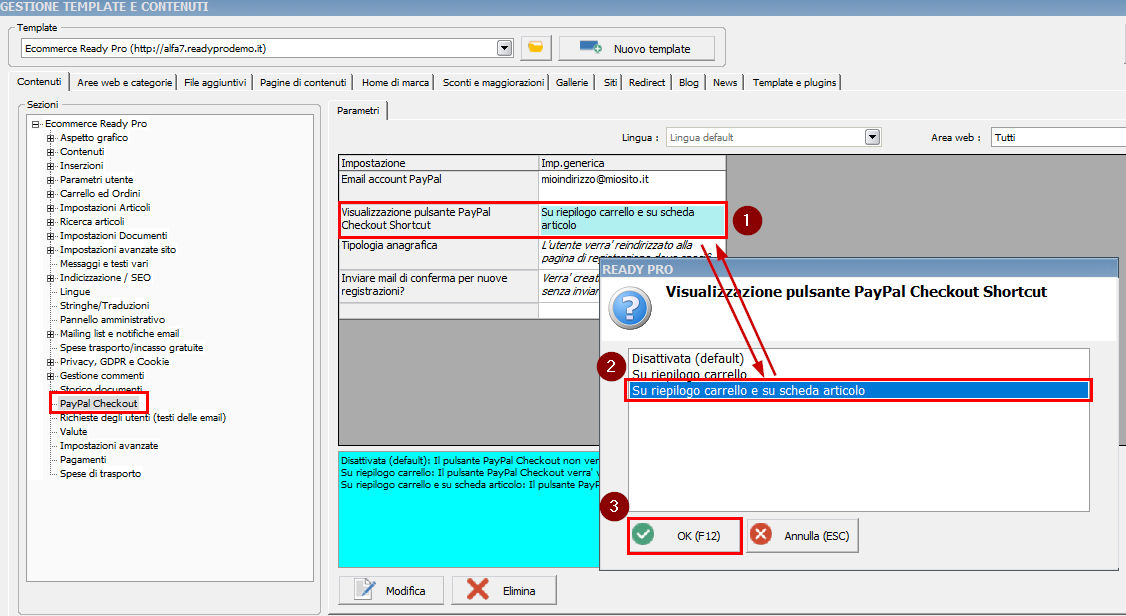Click the red cross icon on the Elimina button
This screenshot has width=1126, height=616.
click(478, 589)
